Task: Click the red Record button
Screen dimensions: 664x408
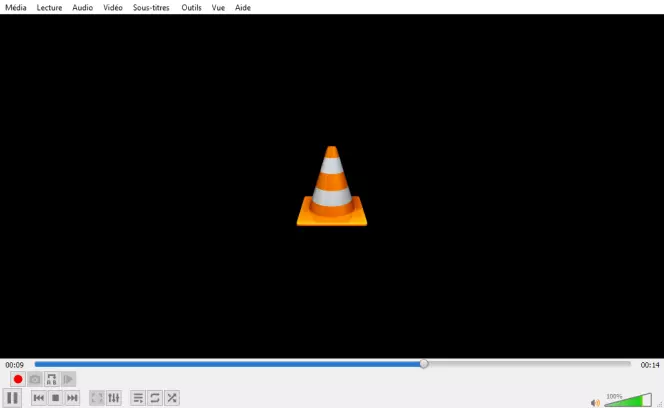Action: [18, 379]
